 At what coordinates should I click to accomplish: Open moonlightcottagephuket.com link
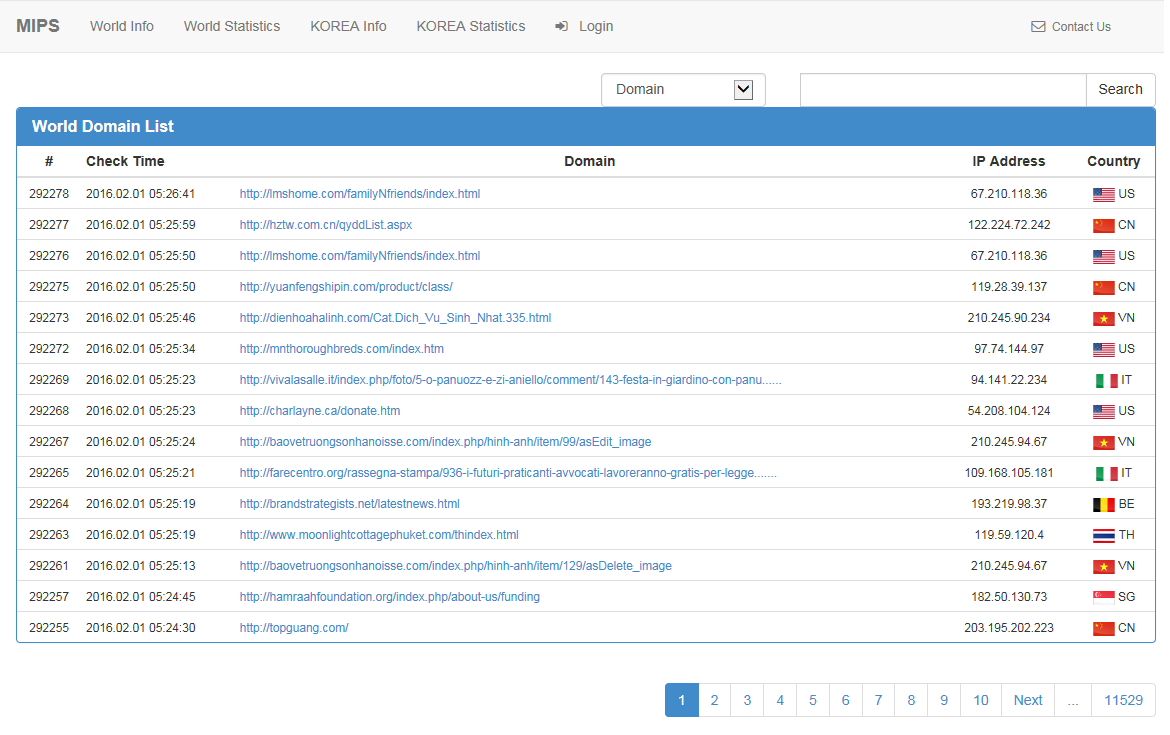tap(379, 534)
